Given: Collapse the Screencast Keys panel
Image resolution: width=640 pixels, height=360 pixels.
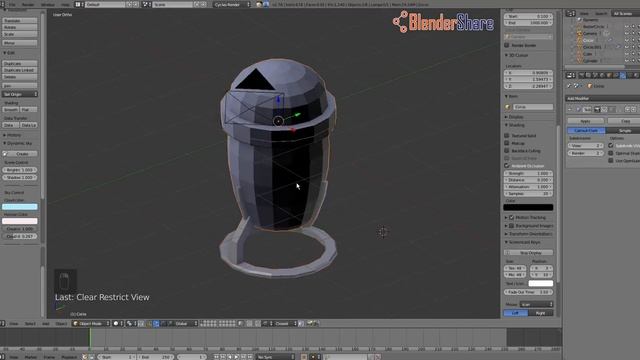Looking at the screenshot, I should 523,242.
